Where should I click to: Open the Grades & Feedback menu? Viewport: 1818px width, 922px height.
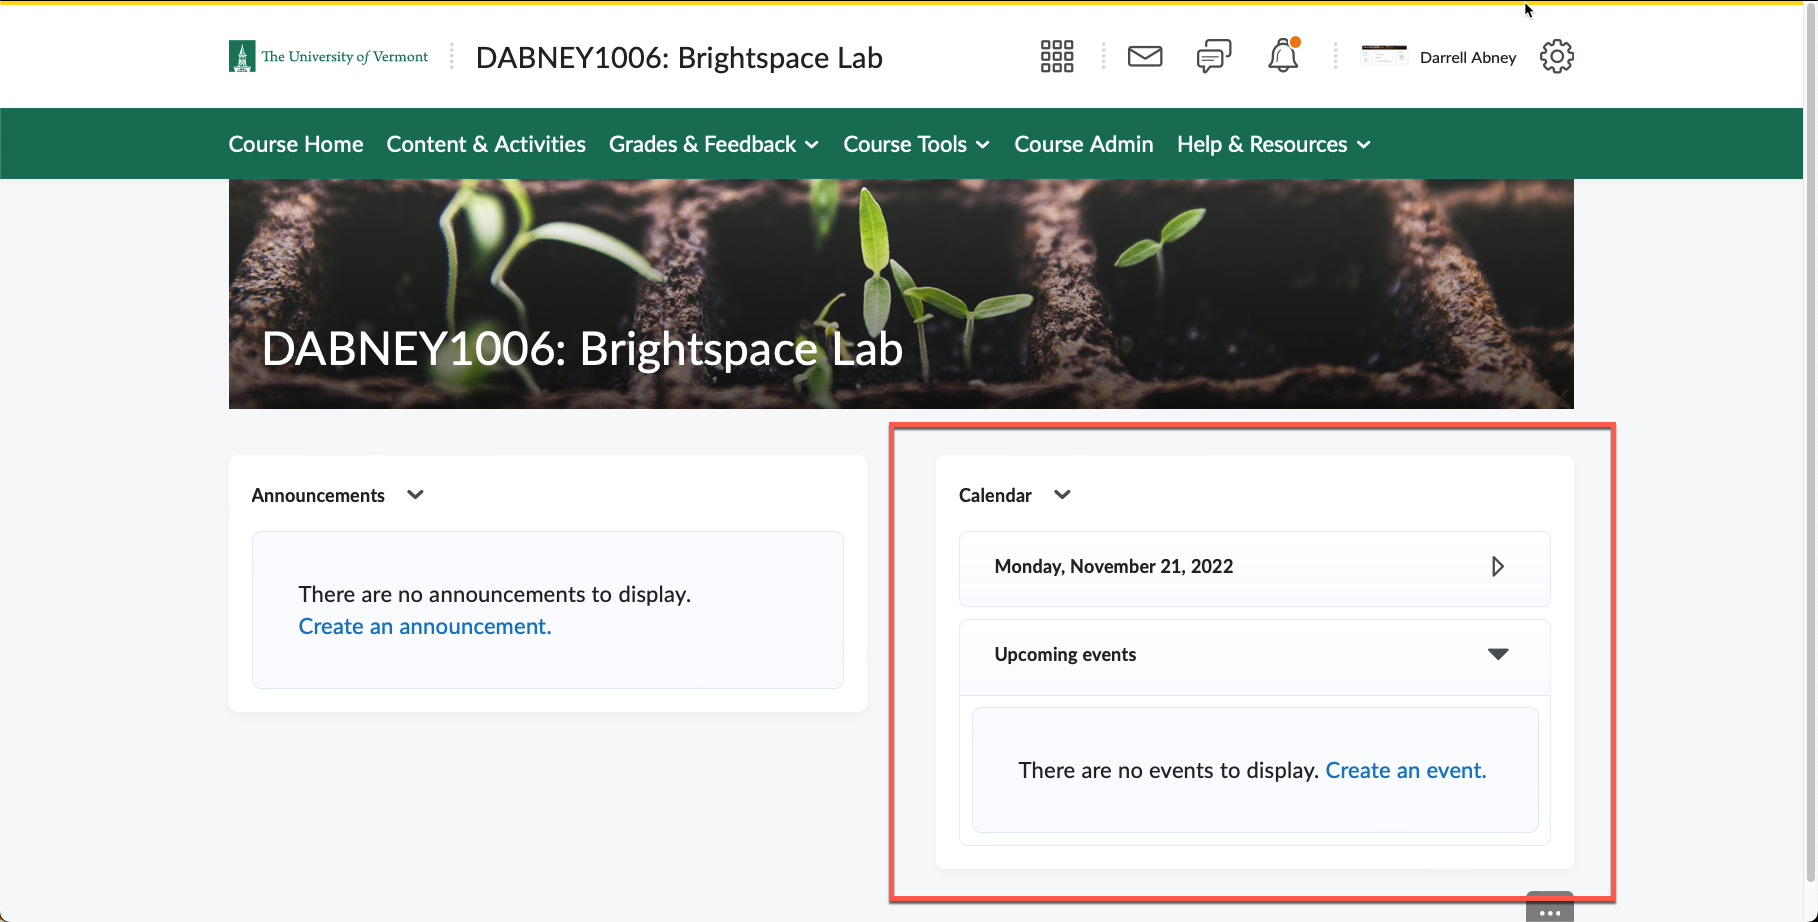[713, 144]
